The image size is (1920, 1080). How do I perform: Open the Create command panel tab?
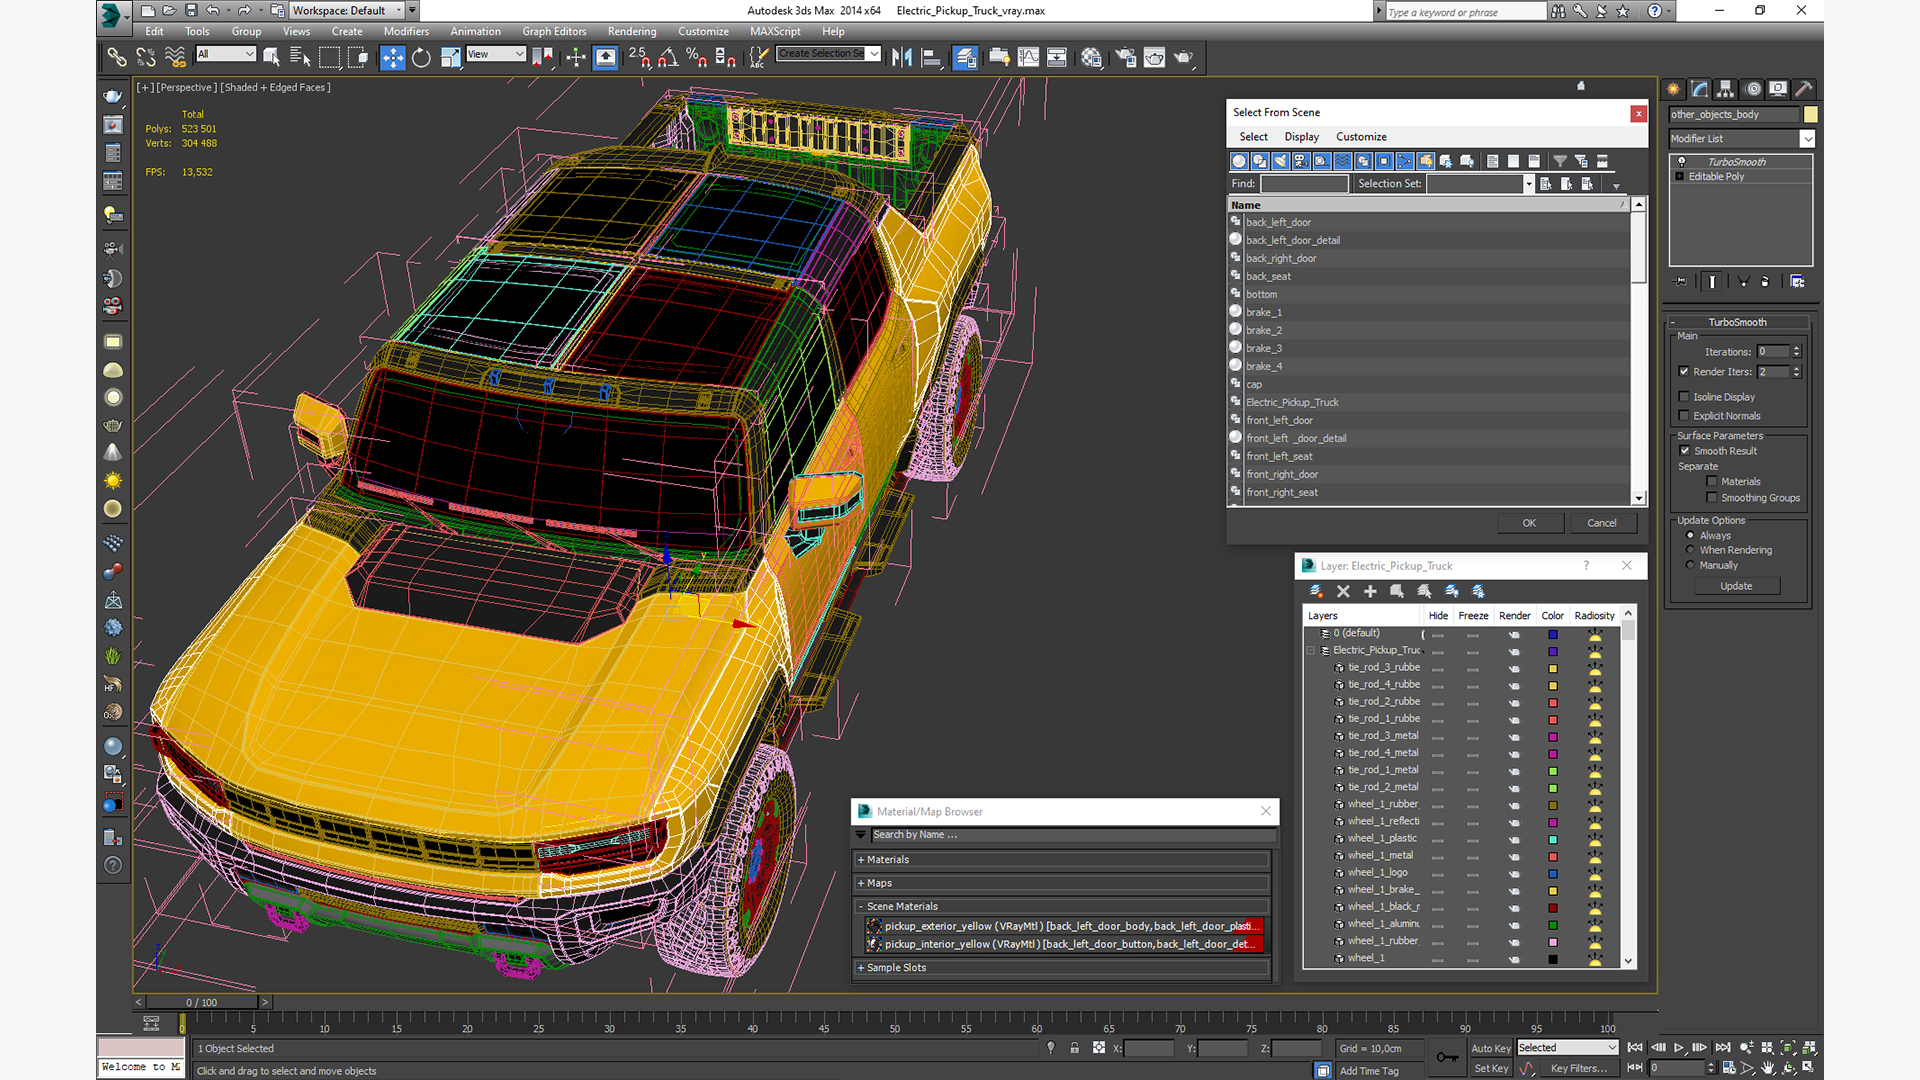1673,89
